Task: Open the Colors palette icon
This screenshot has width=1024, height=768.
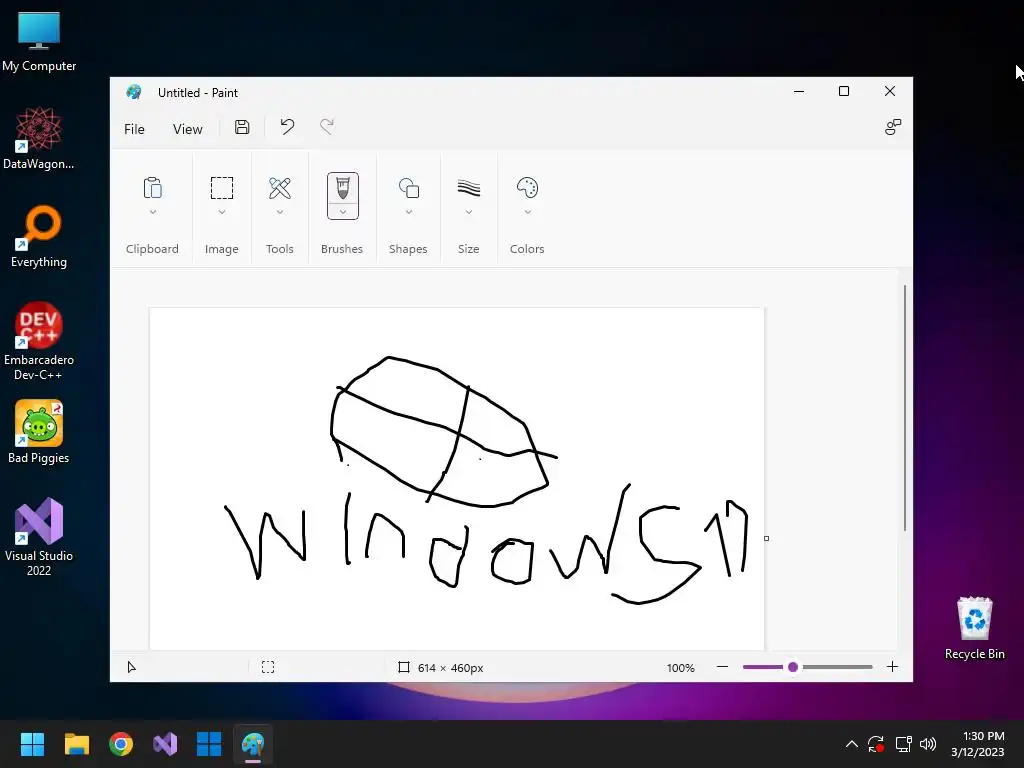Action: click(x=527, y=188)
